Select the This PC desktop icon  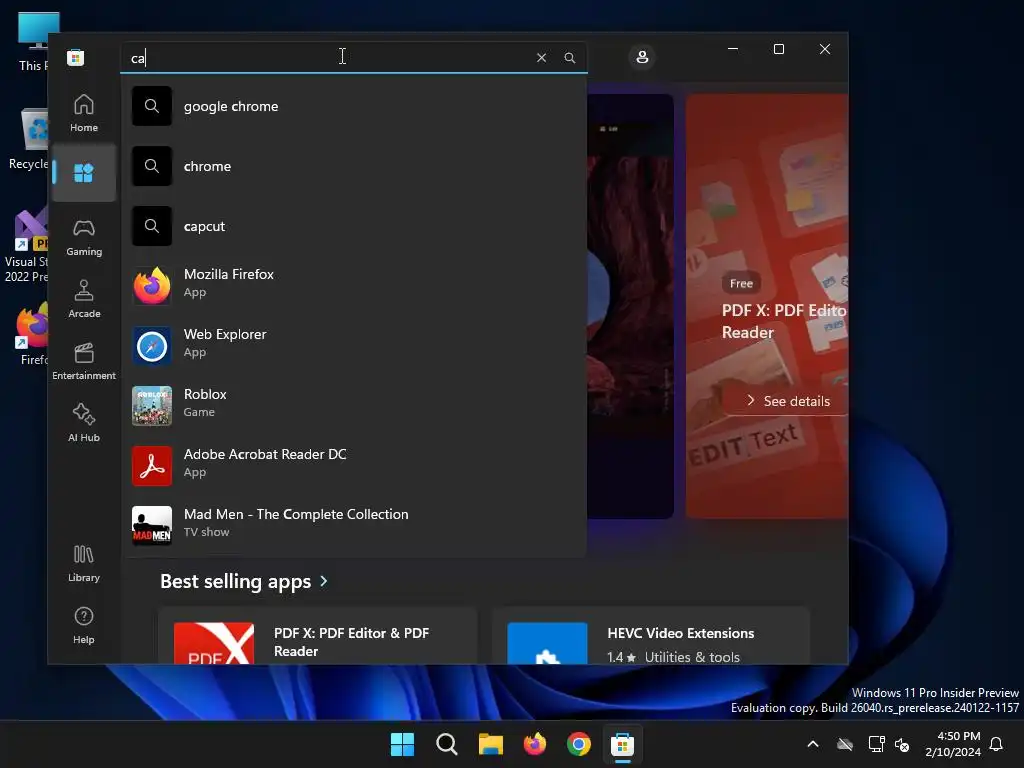click(31, 42)
